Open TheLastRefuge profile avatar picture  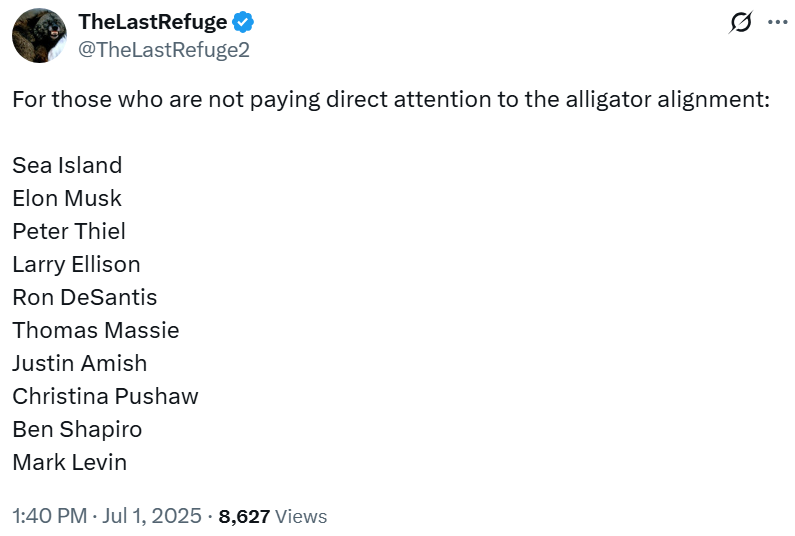coord(39,37)
